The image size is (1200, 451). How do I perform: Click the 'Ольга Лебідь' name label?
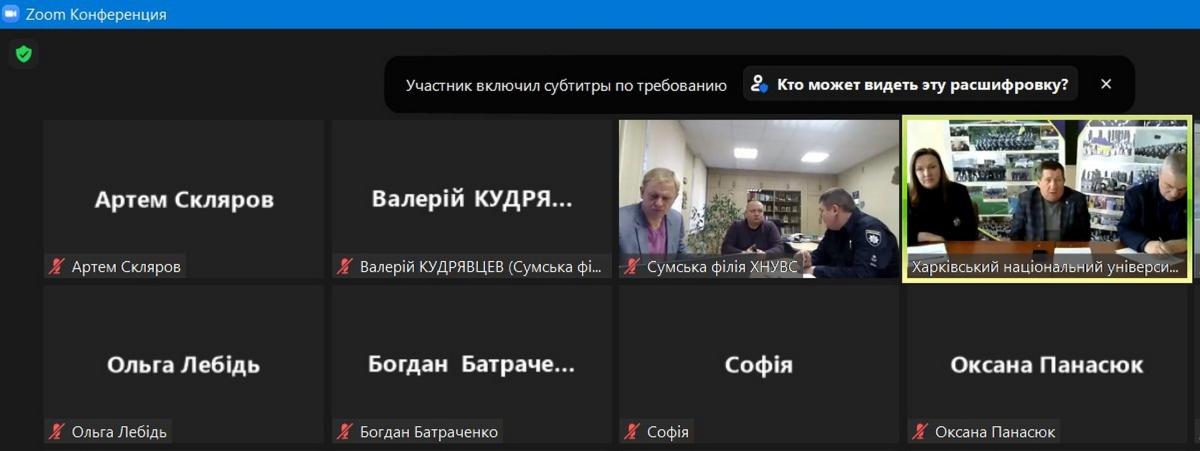click(x=119, y=432)
